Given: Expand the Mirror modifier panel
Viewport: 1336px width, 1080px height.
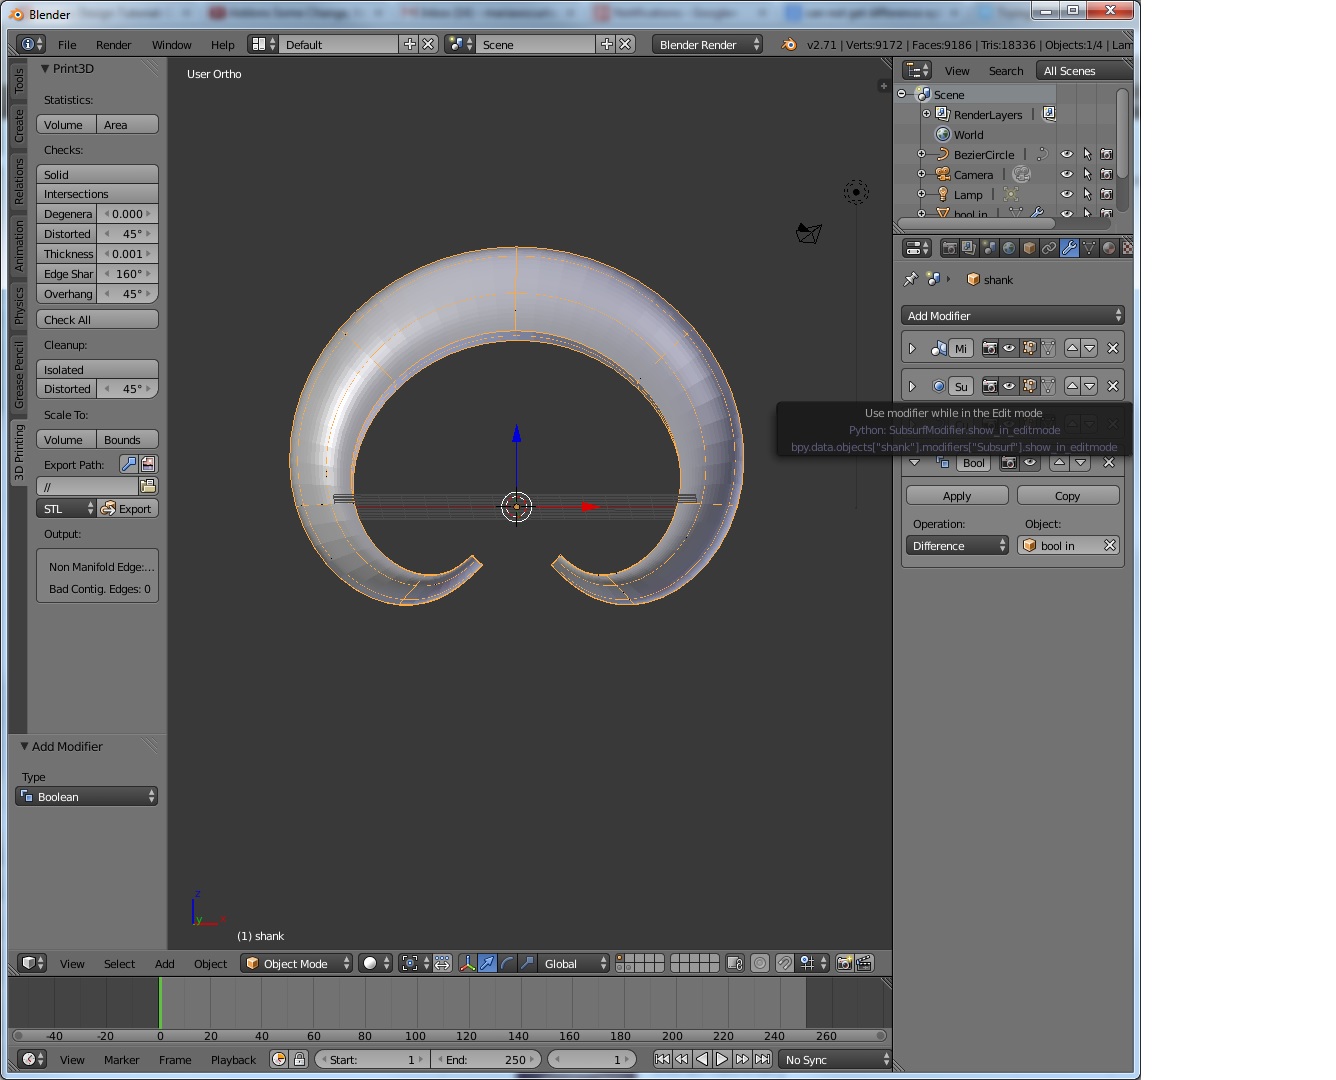Looking at the screenshot, I should pos(912,348).
